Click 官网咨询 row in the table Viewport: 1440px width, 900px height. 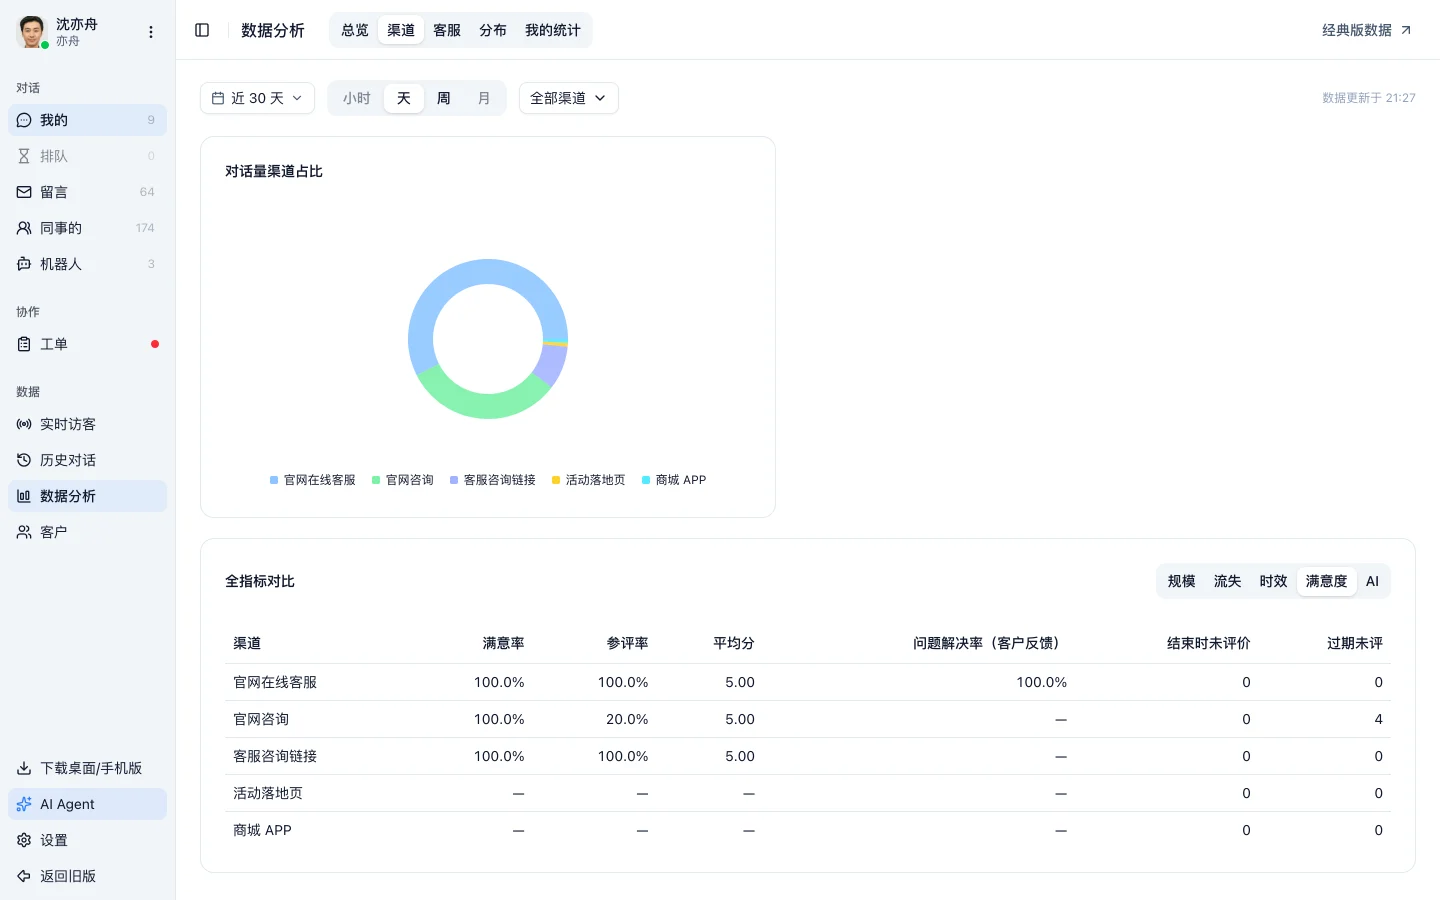pos(808,719)
